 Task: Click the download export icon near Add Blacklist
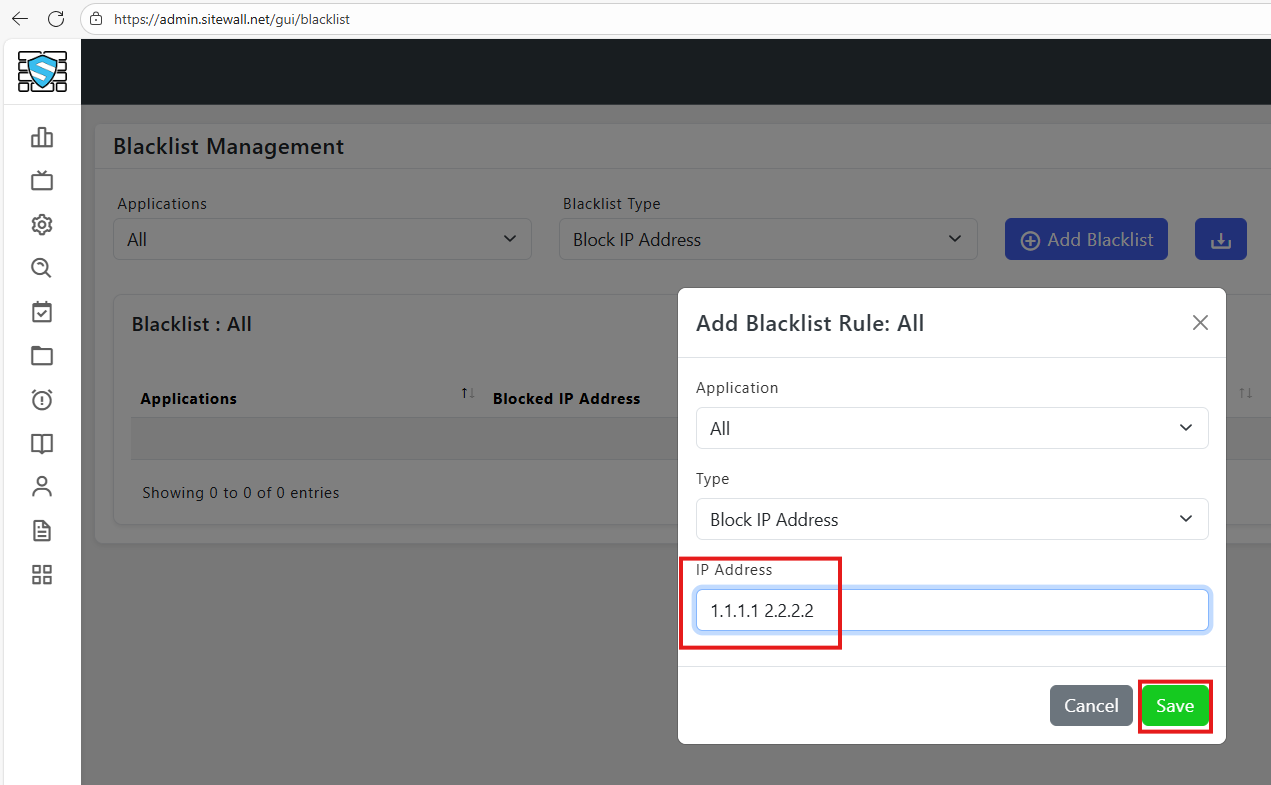tap(1220, 239)
